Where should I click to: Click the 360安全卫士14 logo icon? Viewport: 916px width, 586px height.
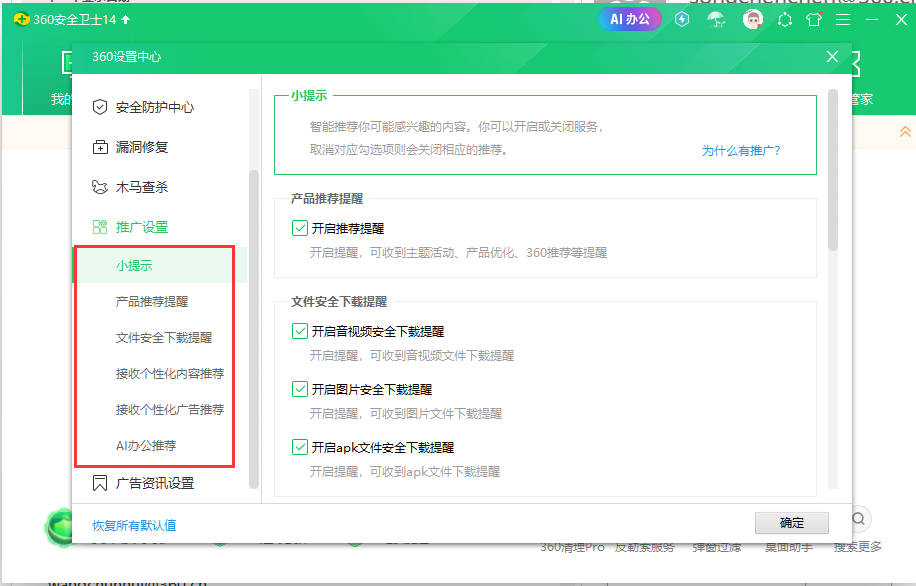coord(22,19)
